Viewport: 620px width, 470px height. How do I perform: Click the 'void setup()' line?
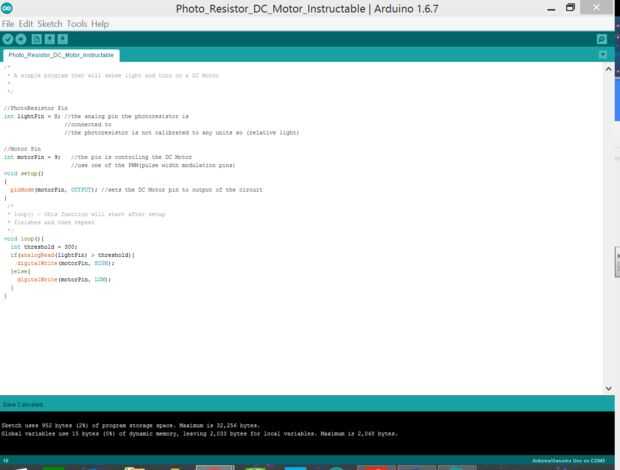click(x=24, y=174)
